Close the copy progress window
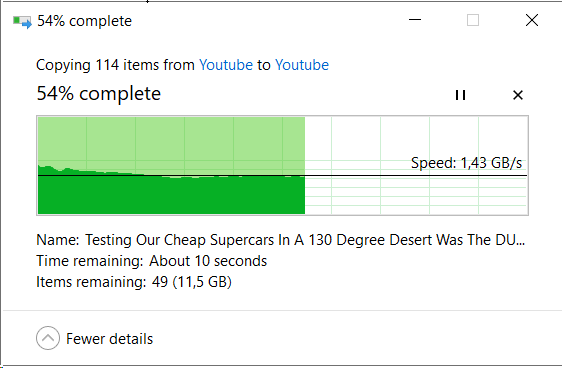Image resolution: width=562 pixels, height=368 pixels. coord(532,20)
